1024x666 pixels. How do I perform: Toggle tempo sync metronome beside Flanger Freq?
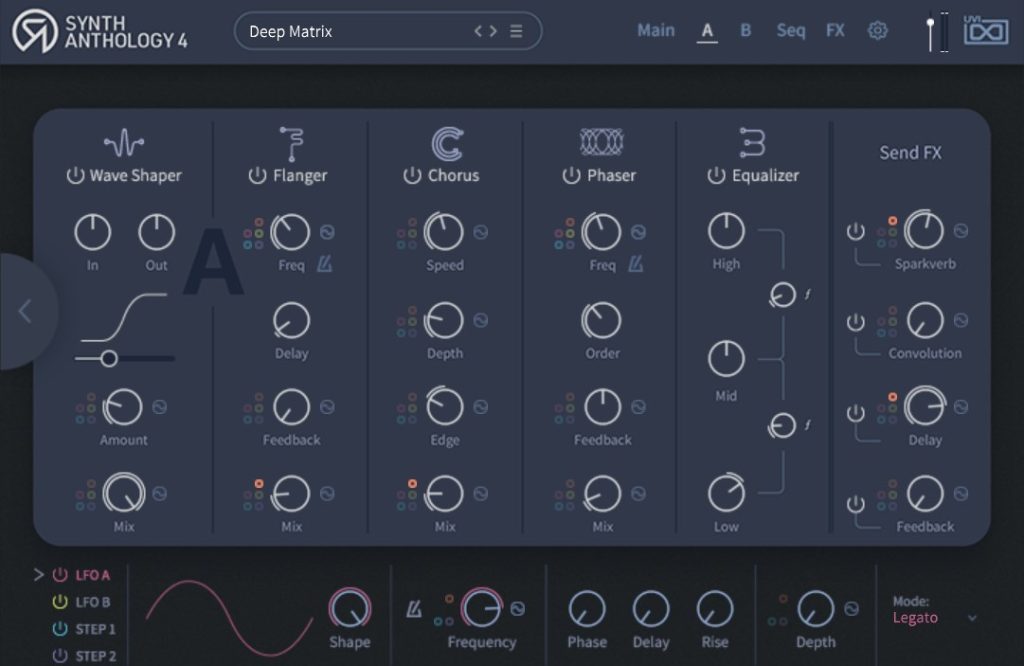[326, 265]
